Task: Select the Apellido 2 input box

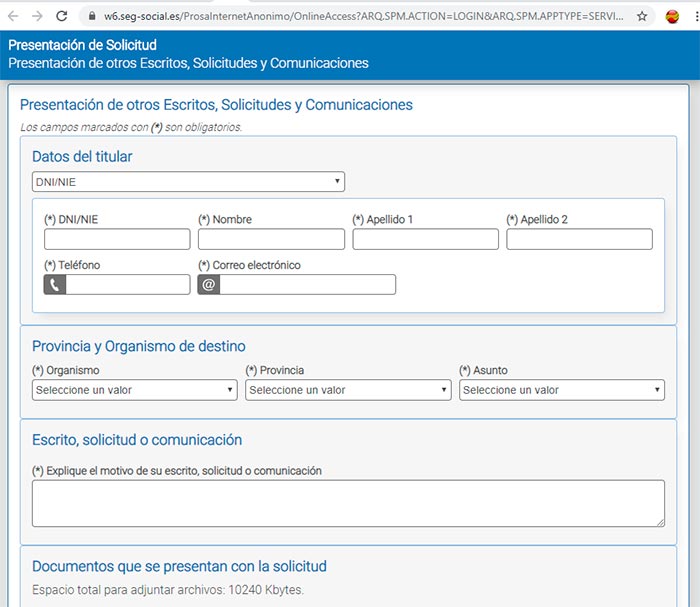Action: coord(579,239)
